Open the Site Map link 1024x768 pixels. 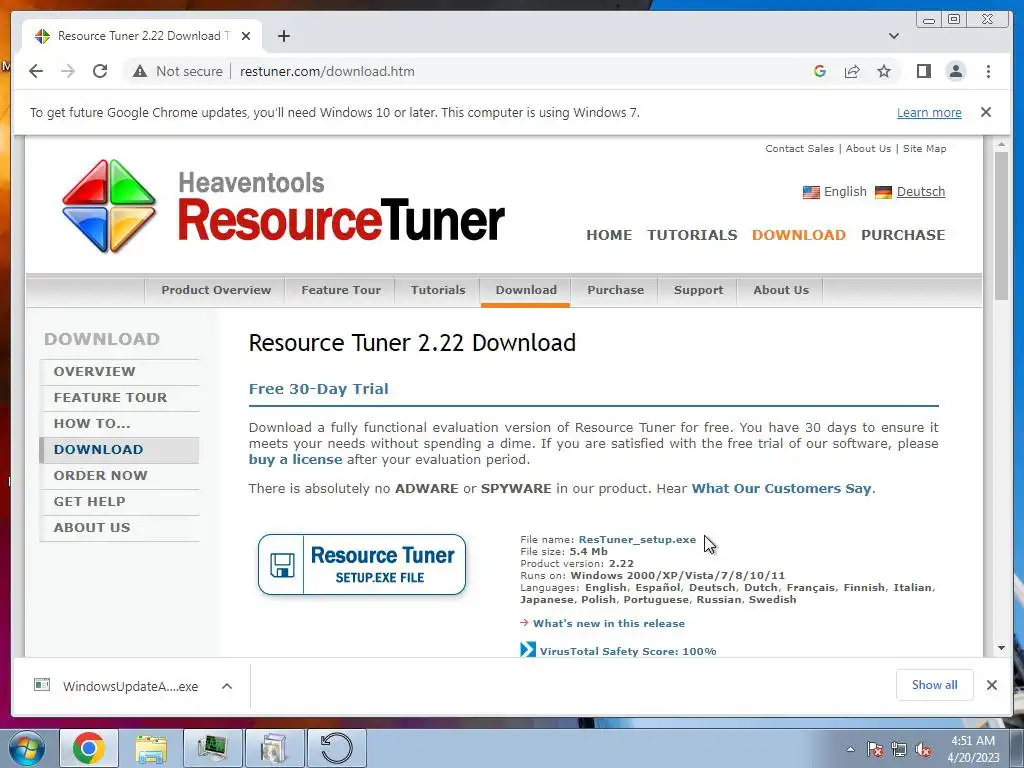(924, 148)
